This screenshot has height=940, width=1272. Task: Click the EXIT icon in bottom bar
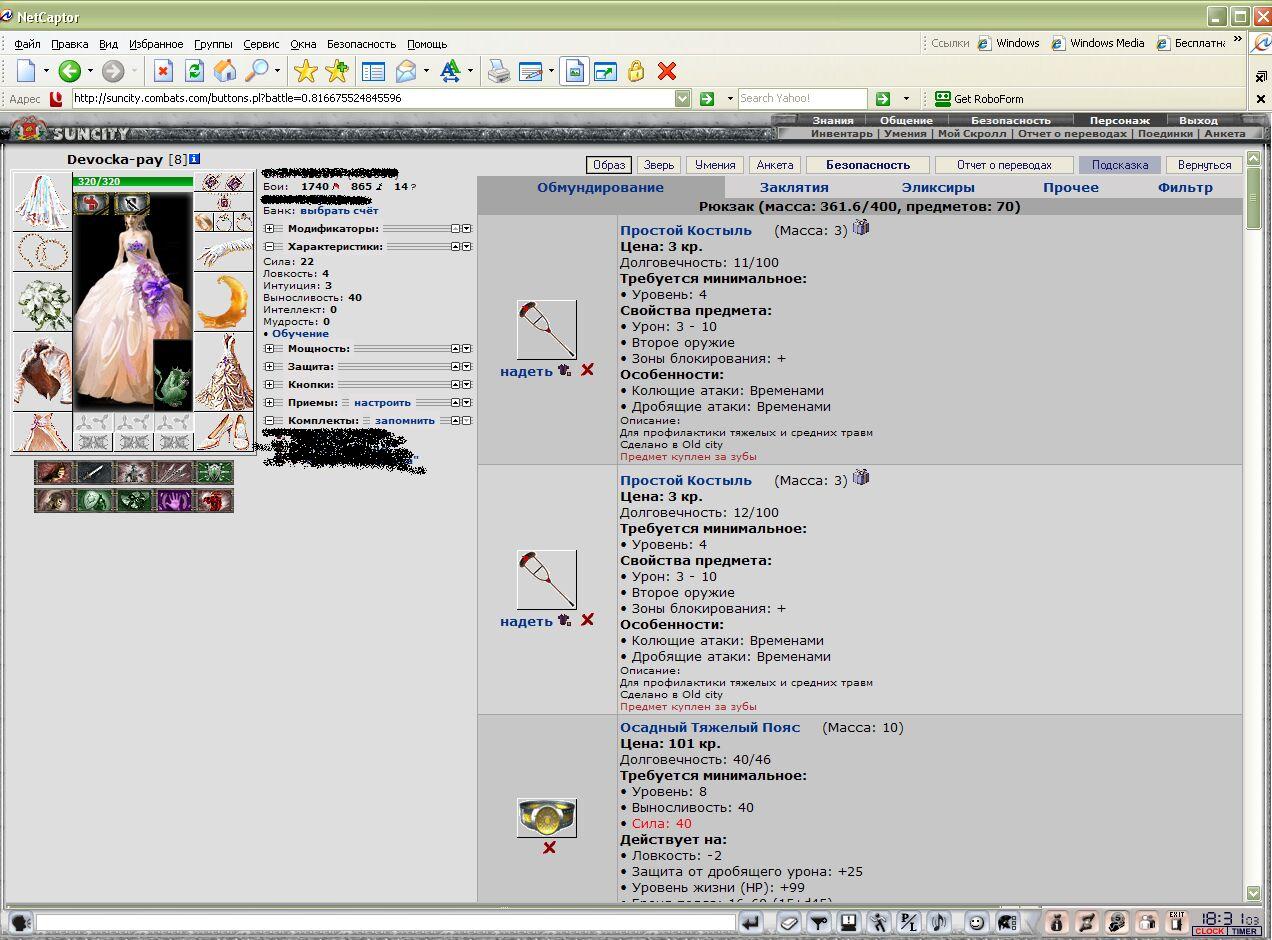[1177, 922]
